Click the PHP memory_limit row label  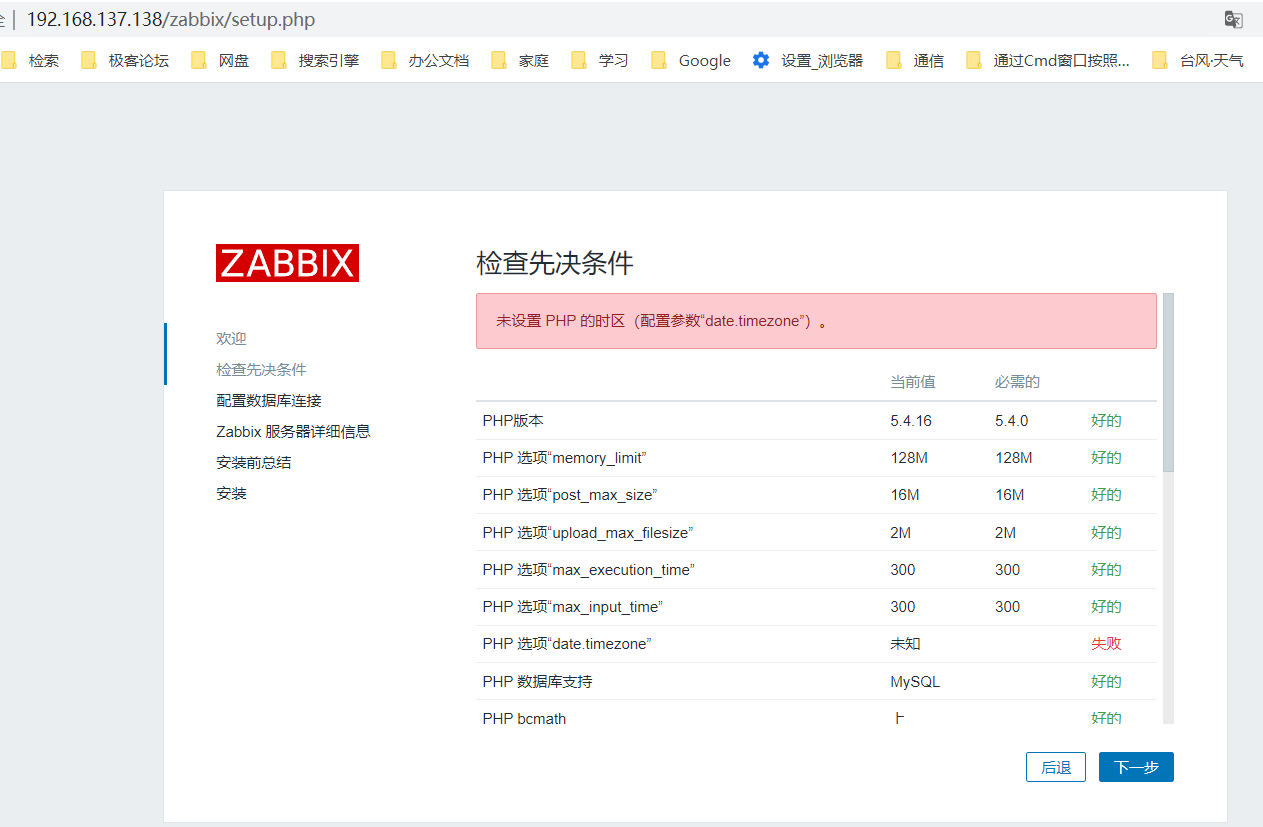565,458
